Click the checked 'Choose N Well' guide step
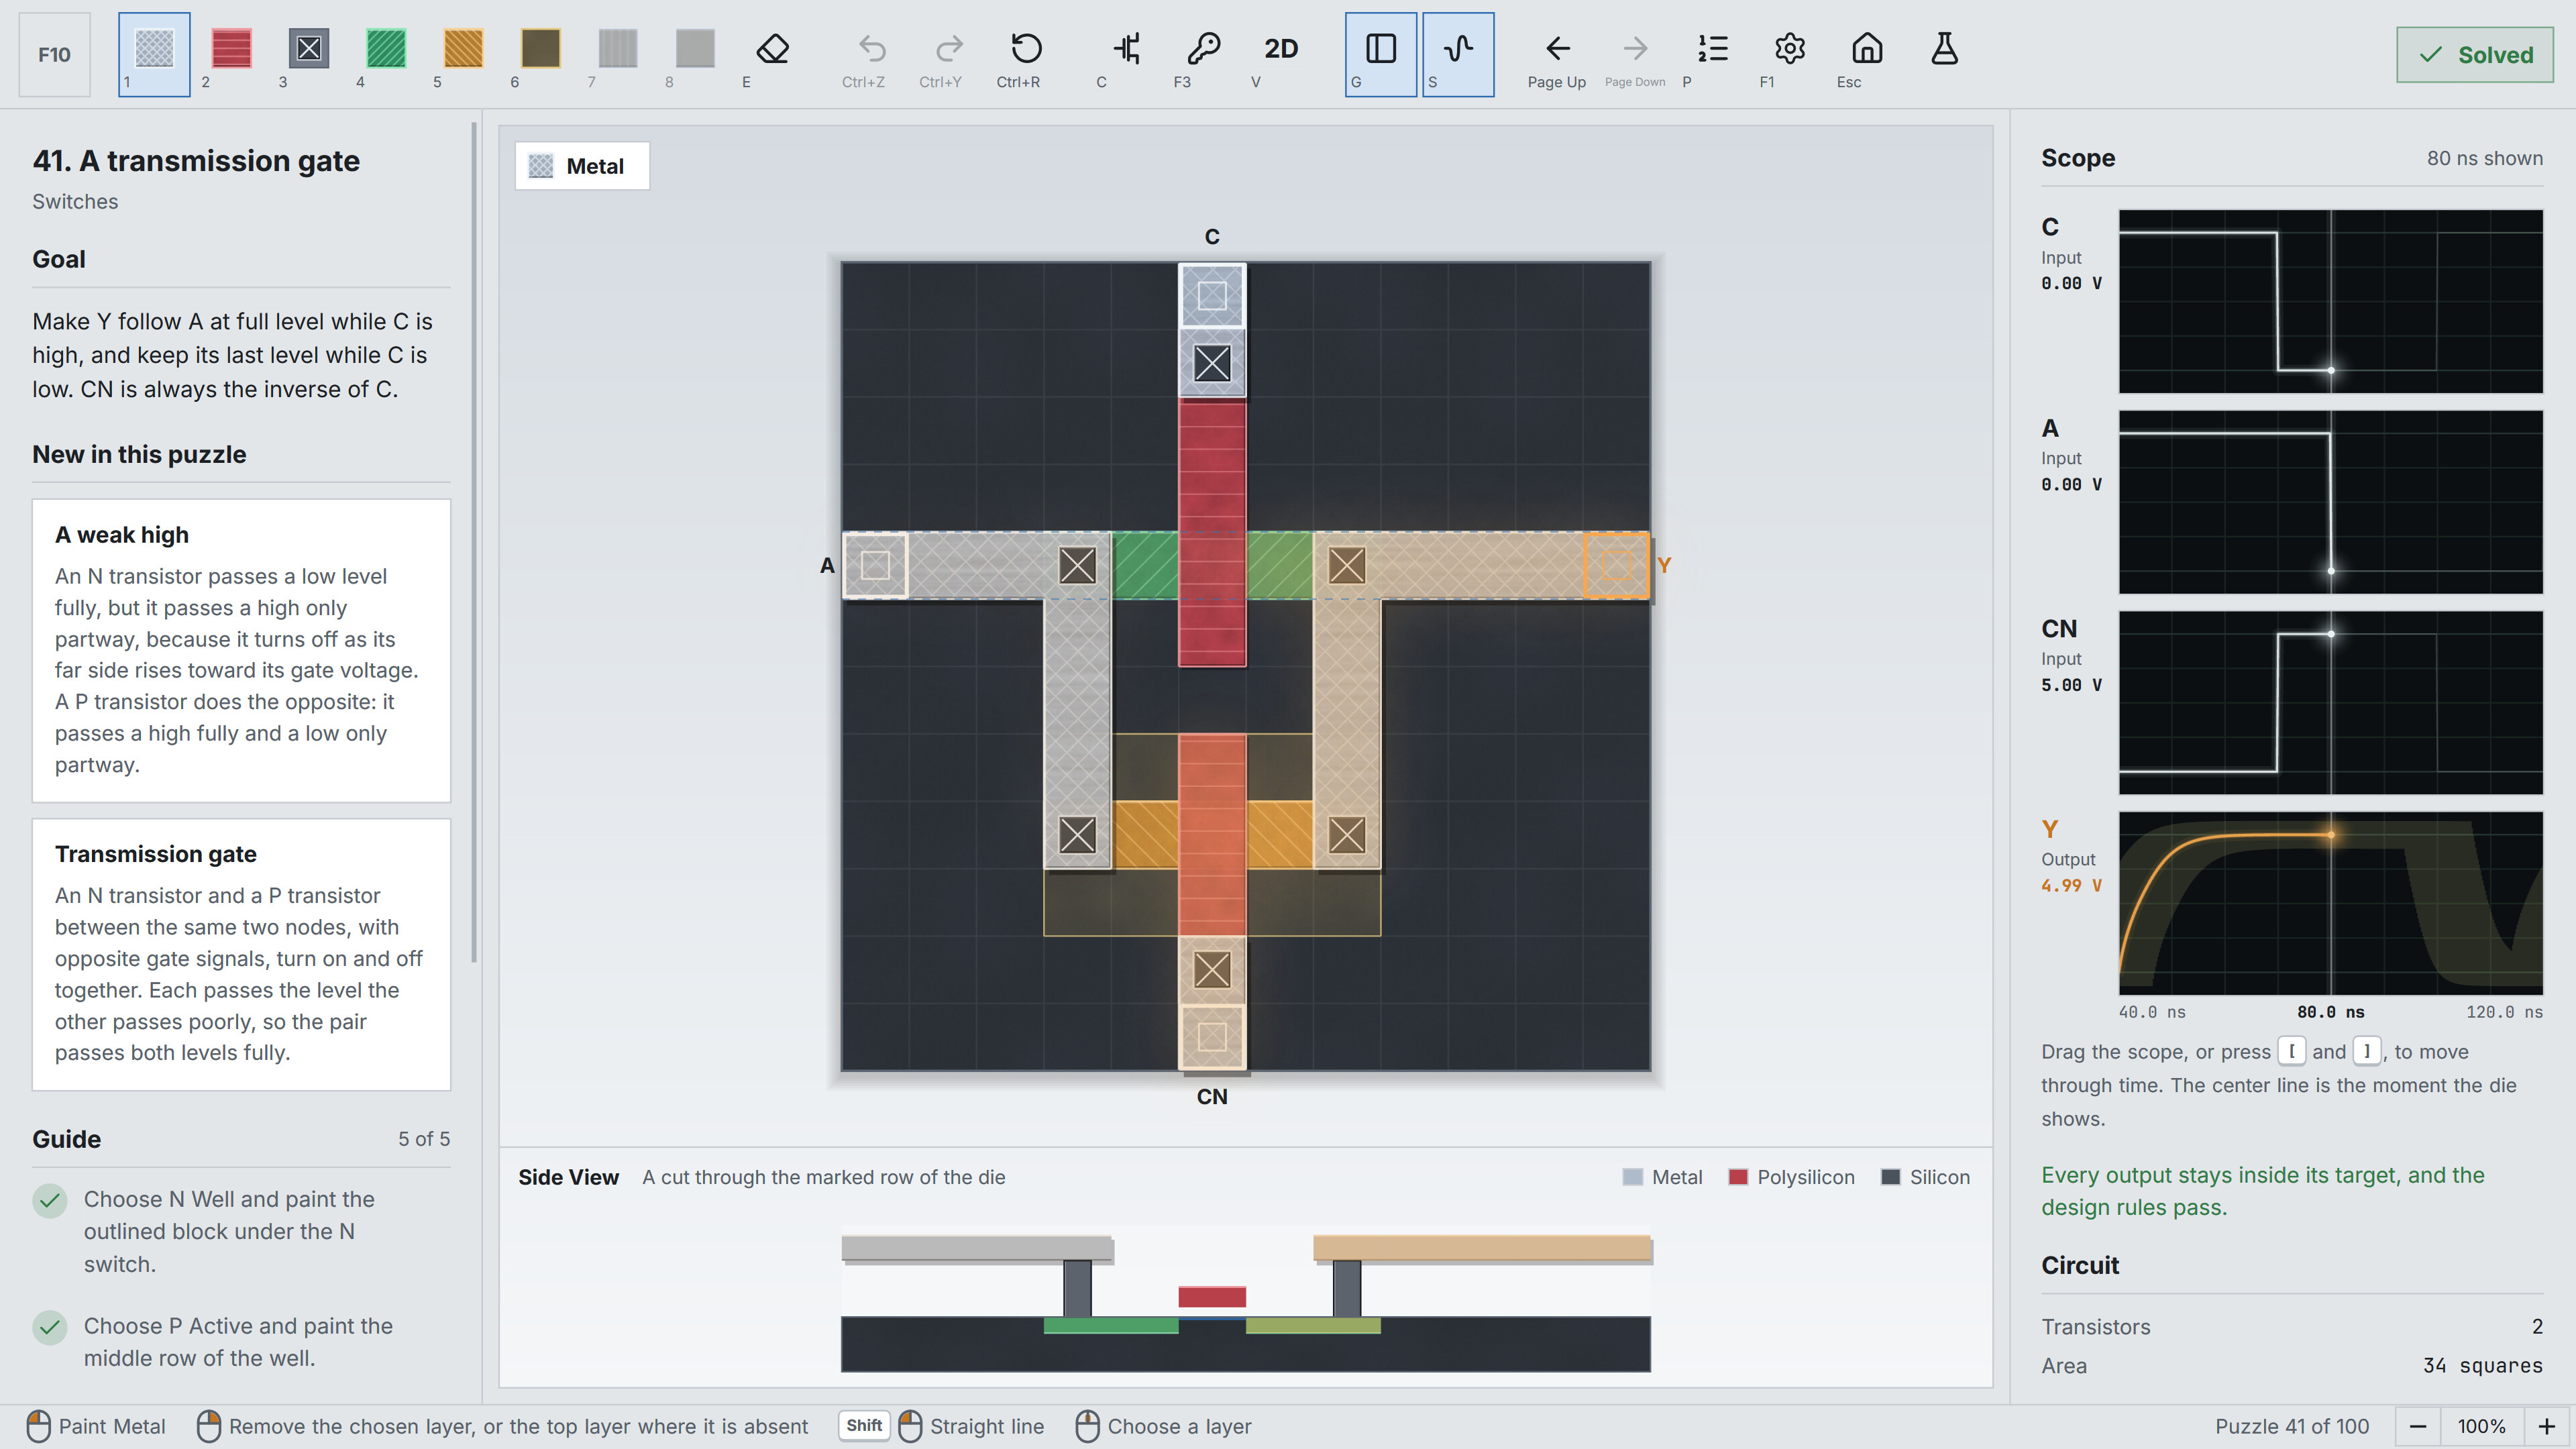Viewport: 2576px width, 1449px height. click(241, 1231)
